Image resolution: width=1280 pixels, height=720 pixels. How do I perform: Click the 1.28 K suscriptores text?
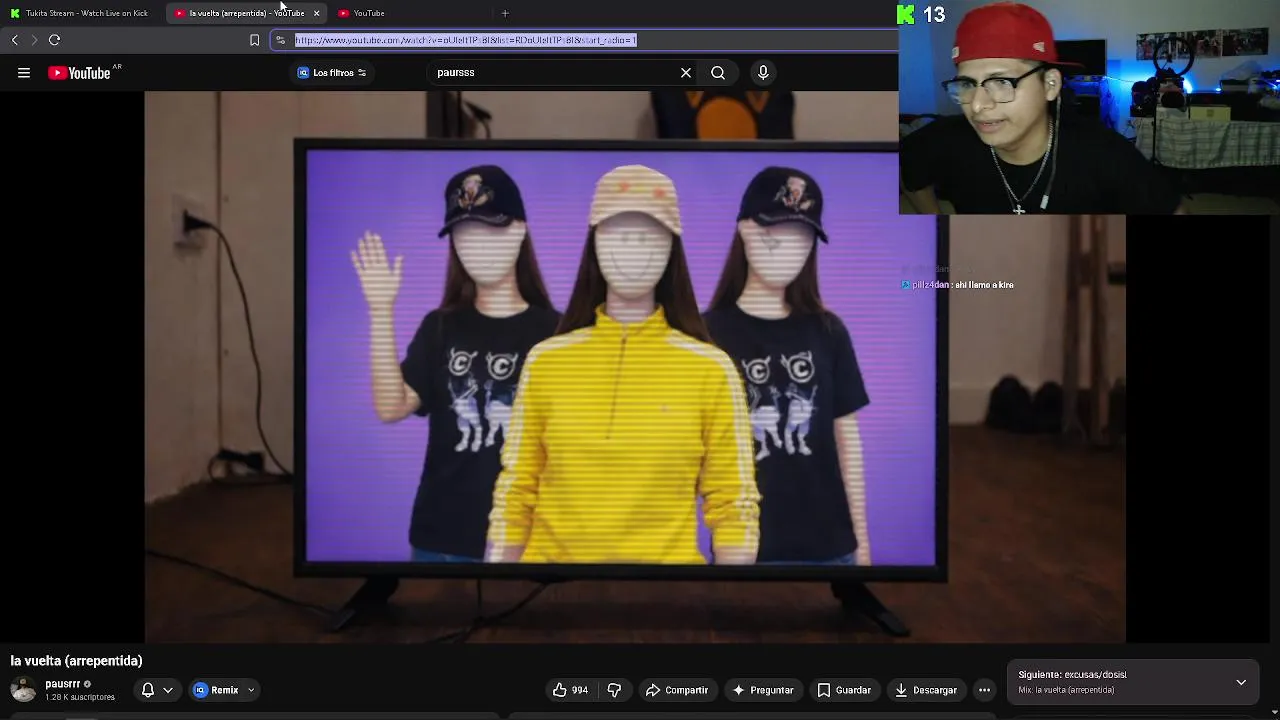pyautogui.click(x=80, y=697)
